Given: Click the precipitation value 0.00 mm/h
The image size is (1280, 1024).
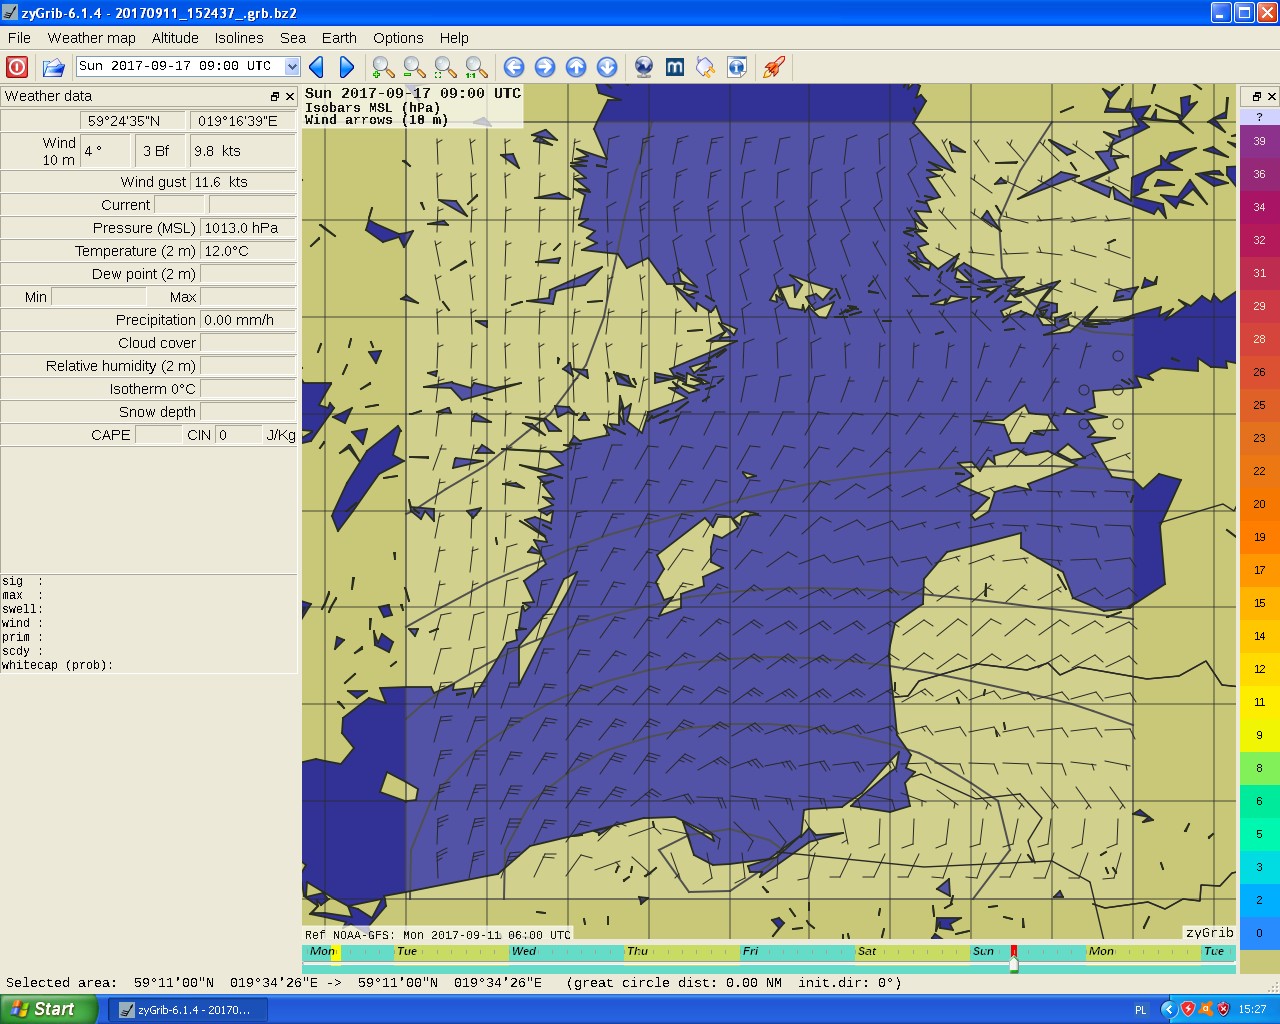Looking at the screenshot, I should coord(248,320).
